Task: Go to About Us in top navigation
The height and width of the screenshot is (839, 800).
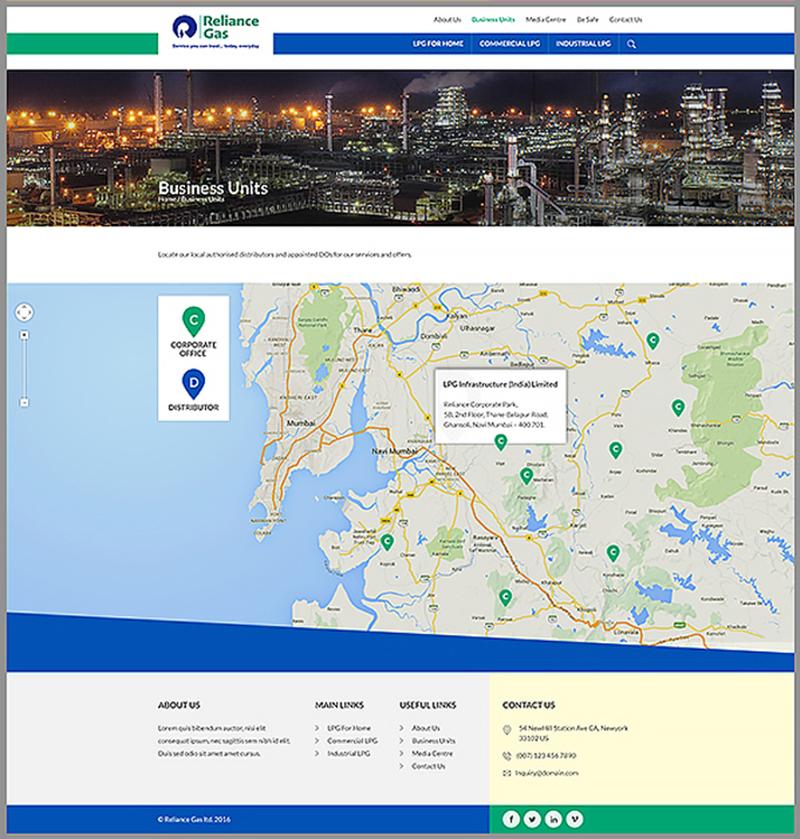Action: (x=447, y=19)
